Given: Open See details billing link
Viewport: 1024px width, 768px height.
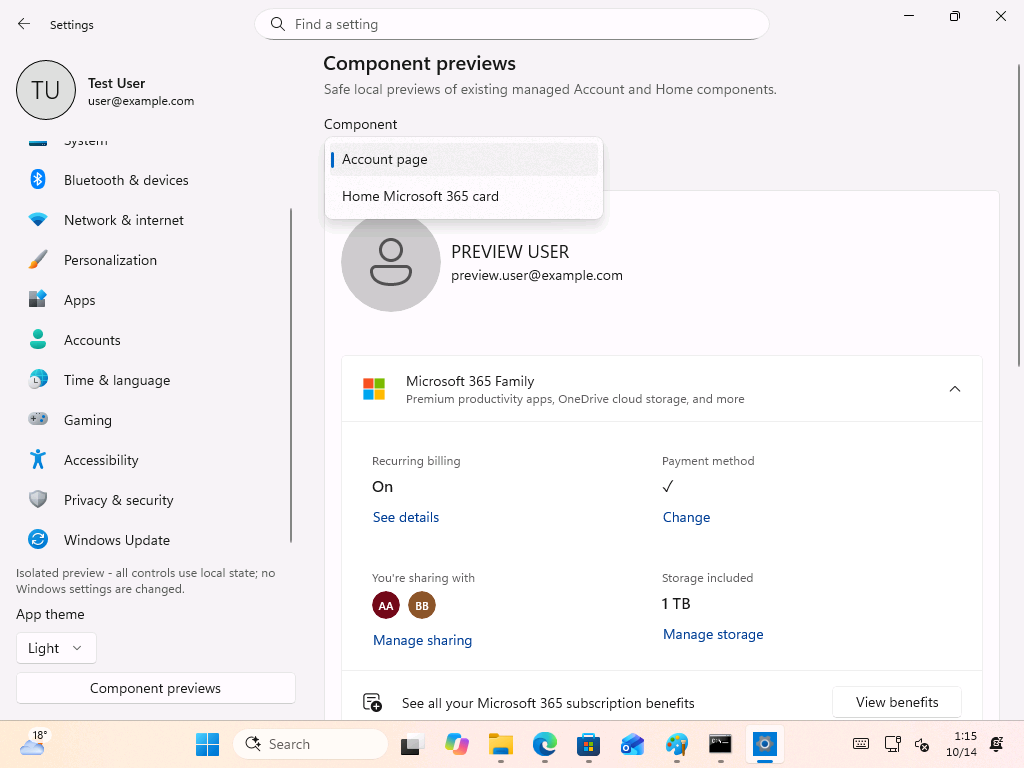Looking at the screenshot, I should (406, 517).
